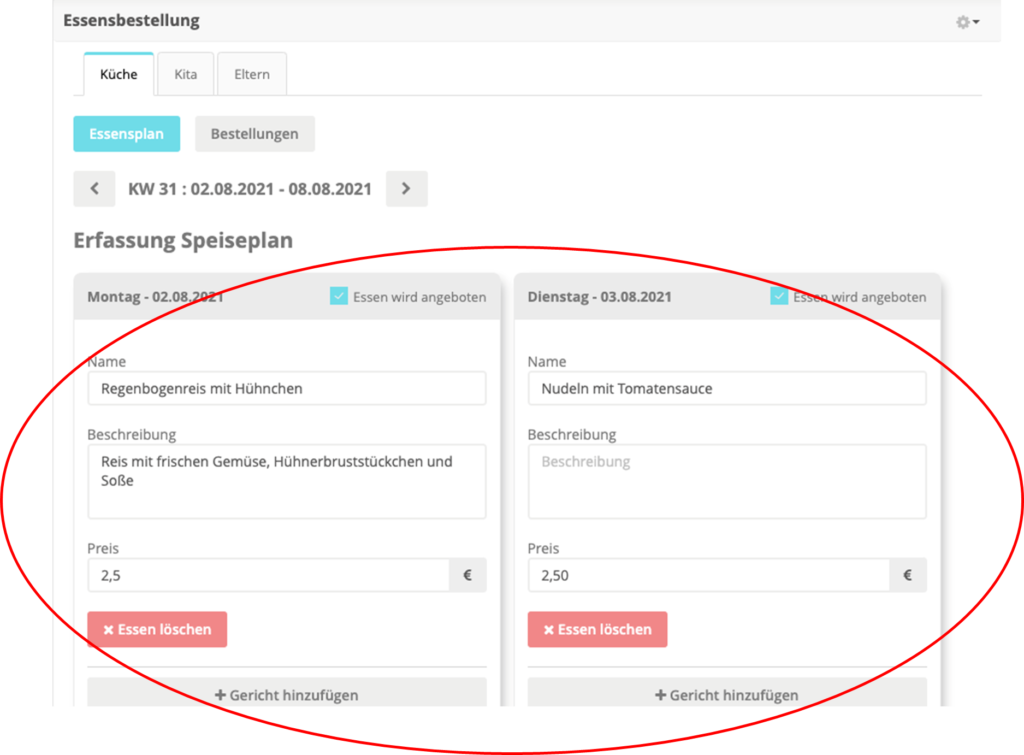Click the euro symbol beside Dienstag price

point(908,575)
